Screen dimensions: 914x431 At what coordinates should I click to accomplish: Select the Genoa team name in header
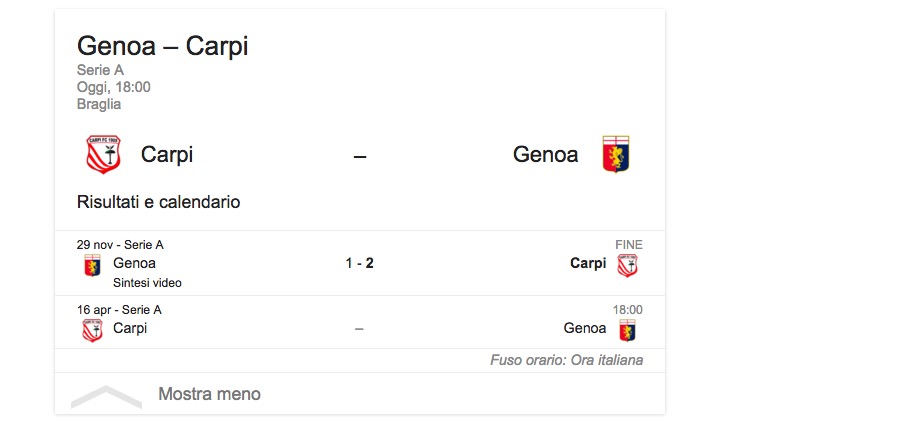pyautogui.click(x=545, y=155)
